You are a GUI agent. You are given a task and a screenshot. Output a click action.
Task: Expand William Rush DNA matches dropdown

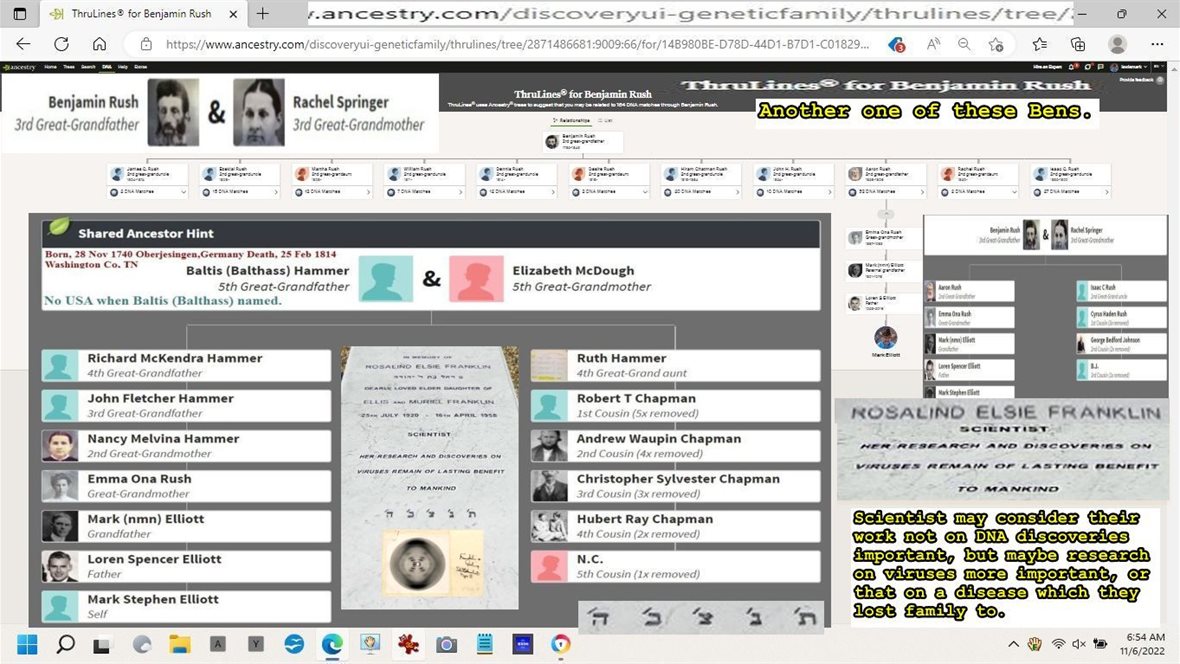[x=461, y=191]
